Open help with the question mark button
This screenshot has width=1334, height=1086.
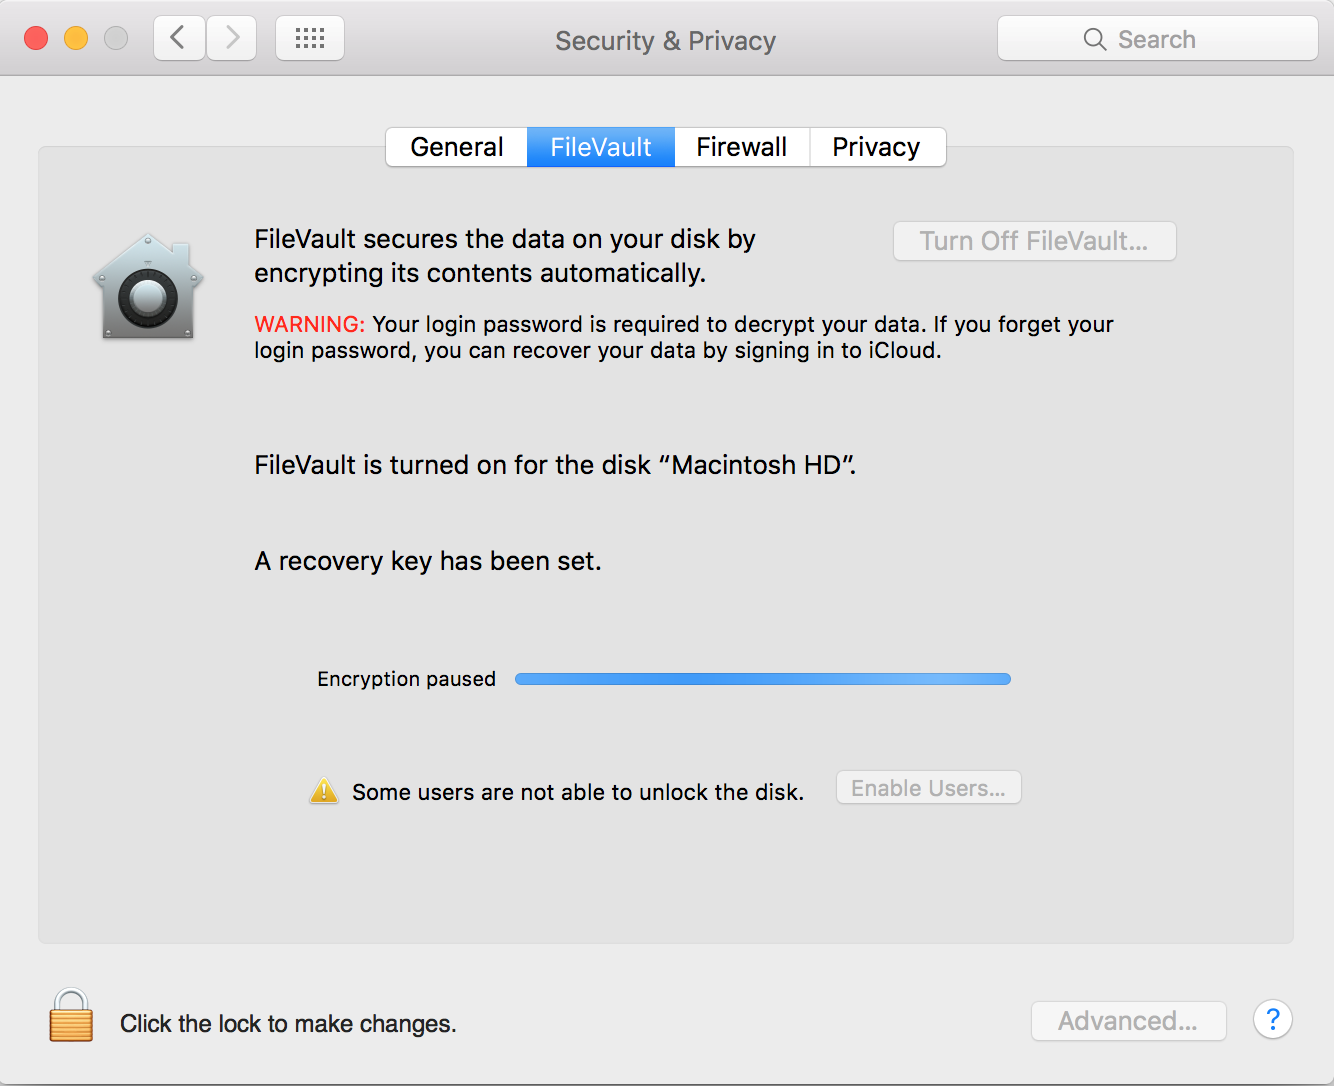click(1272, 1020)
